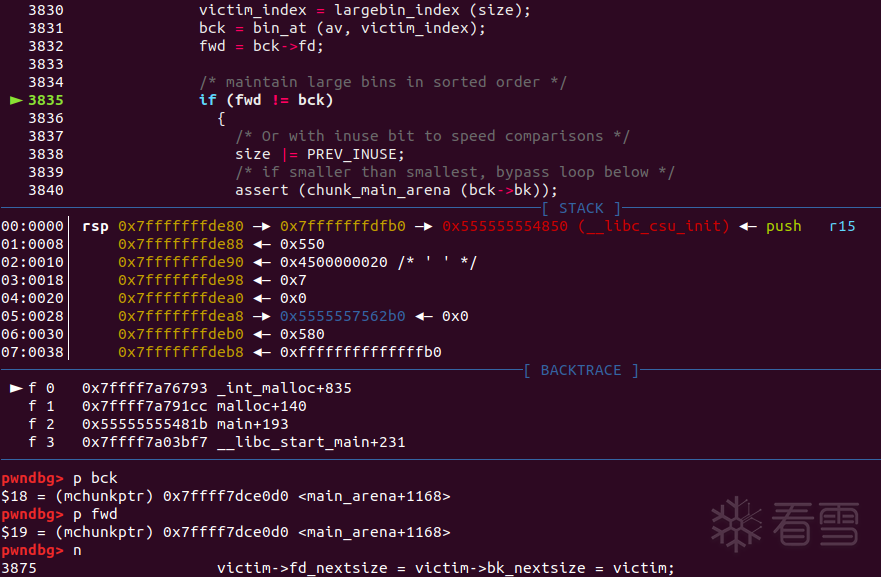Click the green push instruction text
Image resolution: width=881 pixels, height=577 pixels.
pyautogui.click(x=783, y=226)
